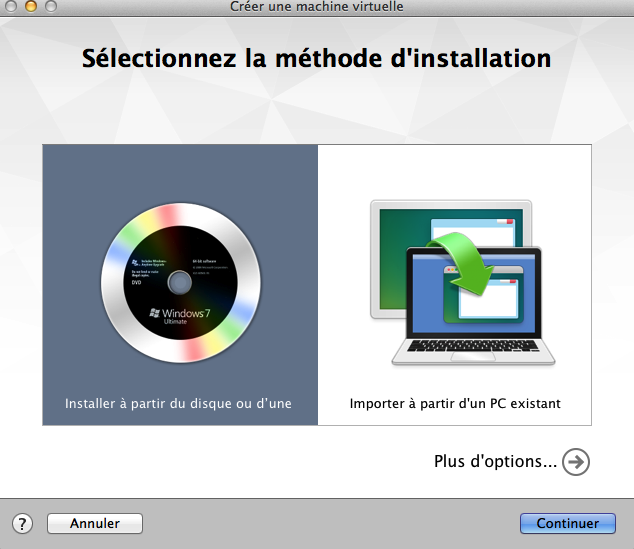634x549 pixels.
Task: Click the 'Créer une machine virtuelle' window title
Action: 317,6
